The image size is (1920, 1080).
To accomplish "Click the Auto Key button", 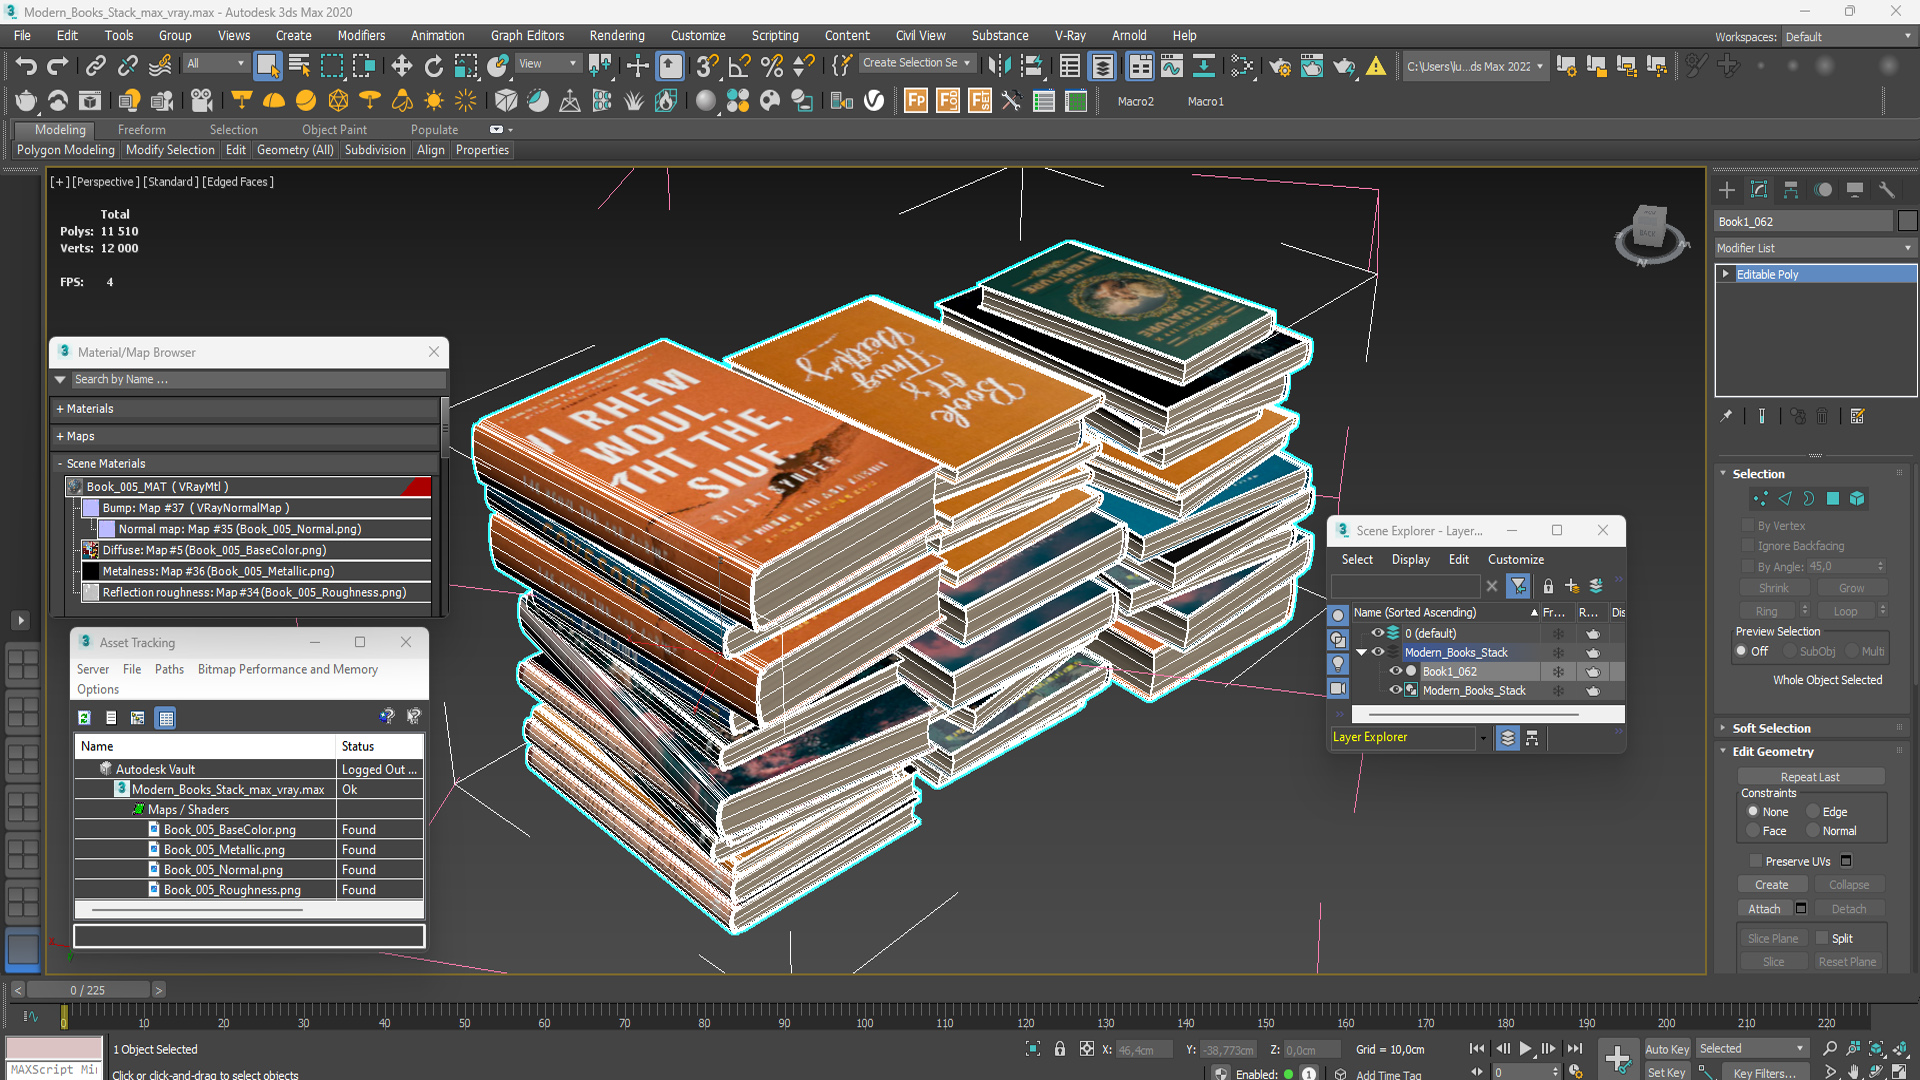I will [x=1667, y=1048].
